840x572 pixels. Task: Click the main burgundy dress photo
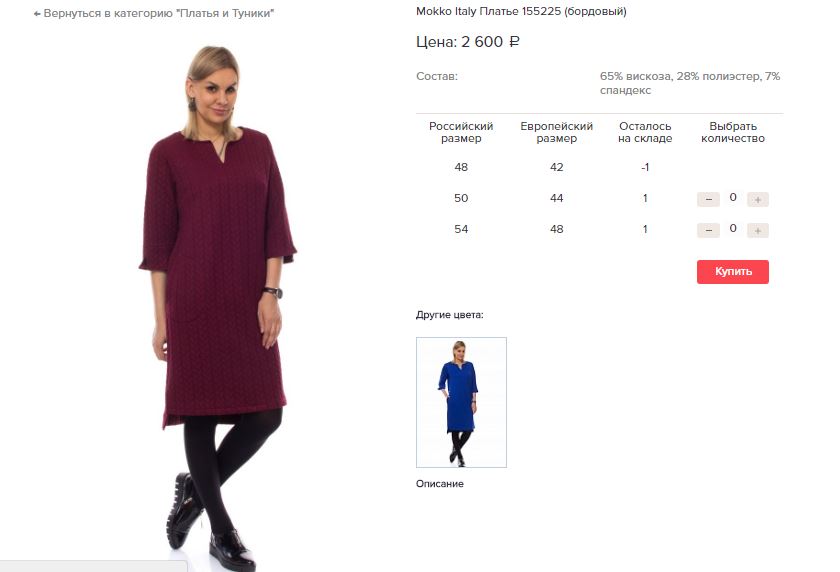point(217,305)
